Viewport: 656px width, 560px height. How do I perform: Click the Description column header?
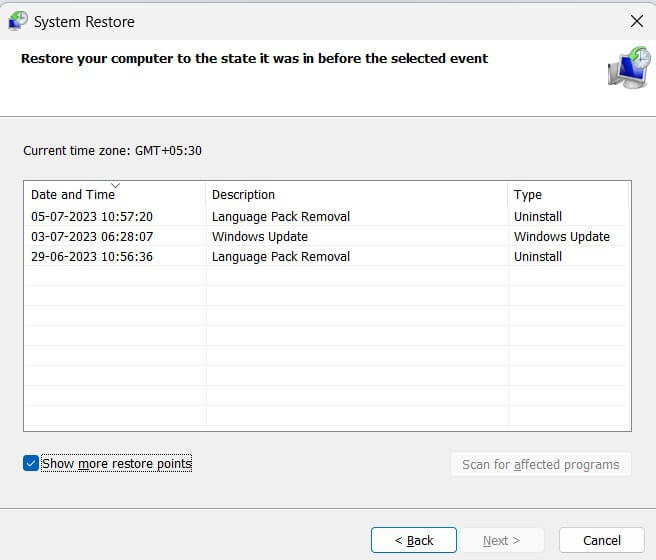point(357,194)
